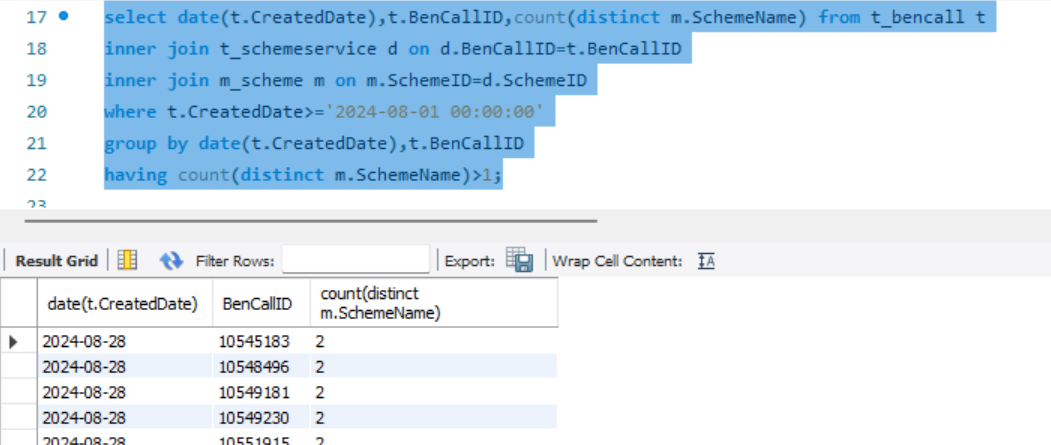The image size is (1051, 445).
Task: Click line number 22 in the gutter
Action: point(36,175)
